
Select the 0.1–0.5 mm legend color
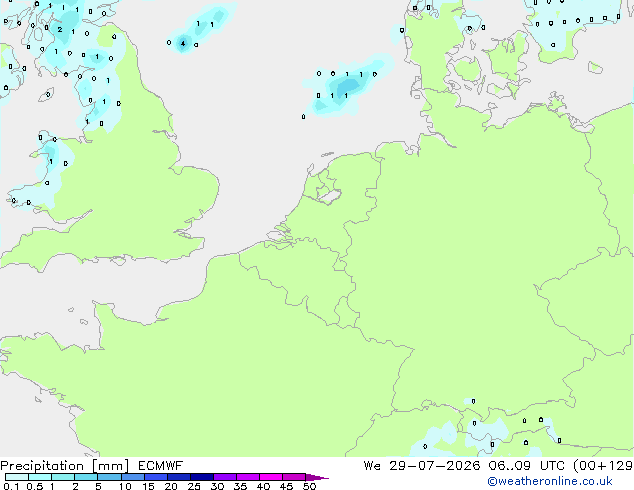tap(17, 477)
